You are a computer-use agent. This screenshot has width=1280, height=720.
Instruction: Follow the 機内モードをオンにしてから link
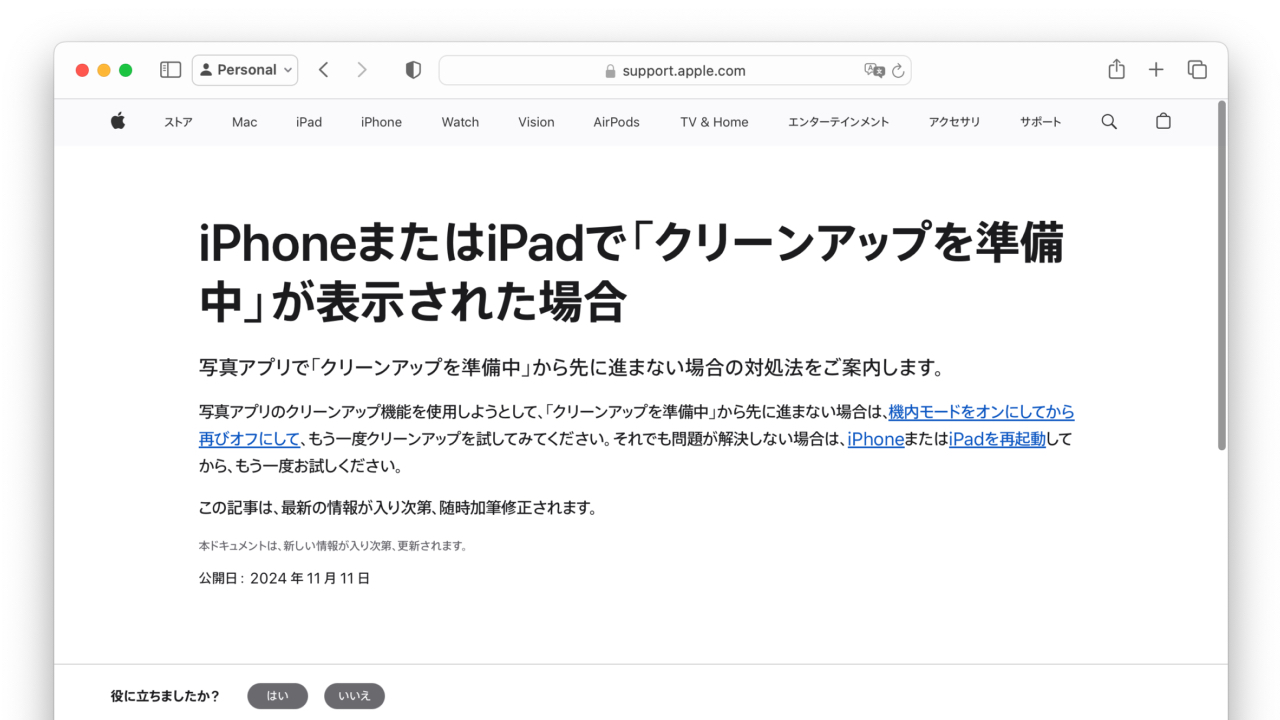[981, 412]
